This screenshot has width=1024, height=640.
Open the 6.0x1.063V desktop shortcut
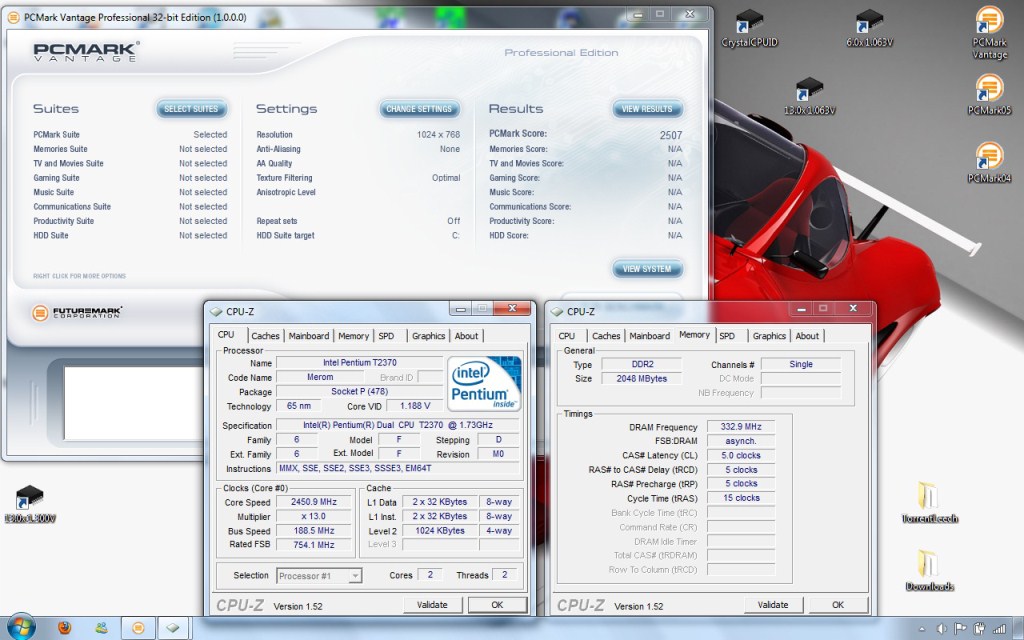click(x=869, y=29)
